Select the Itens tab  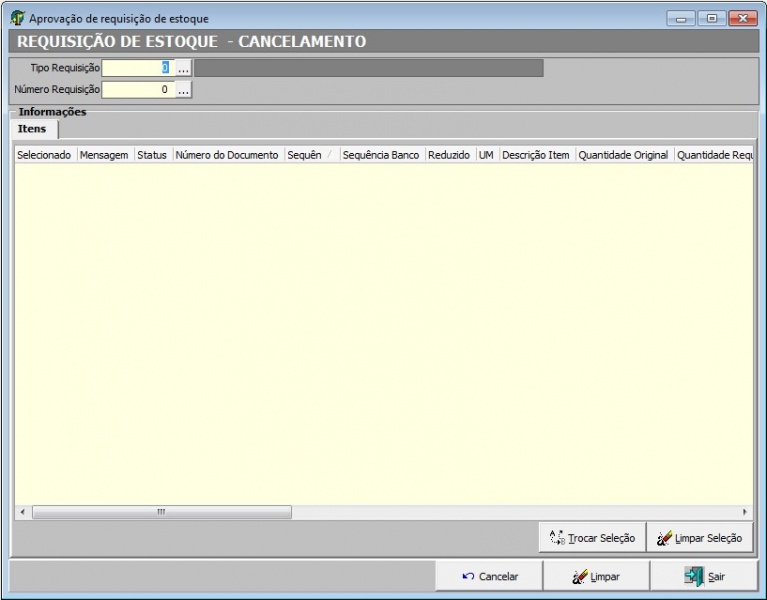pos(32,129)
